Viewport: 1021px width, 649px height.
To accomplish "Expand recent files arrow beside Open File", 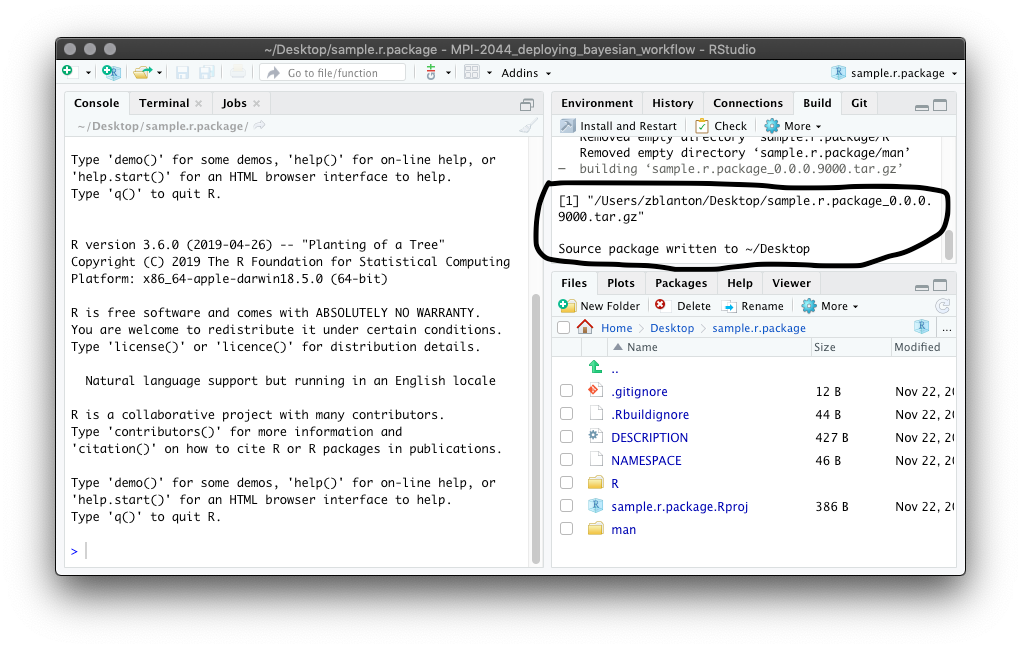I will [160, 73].
